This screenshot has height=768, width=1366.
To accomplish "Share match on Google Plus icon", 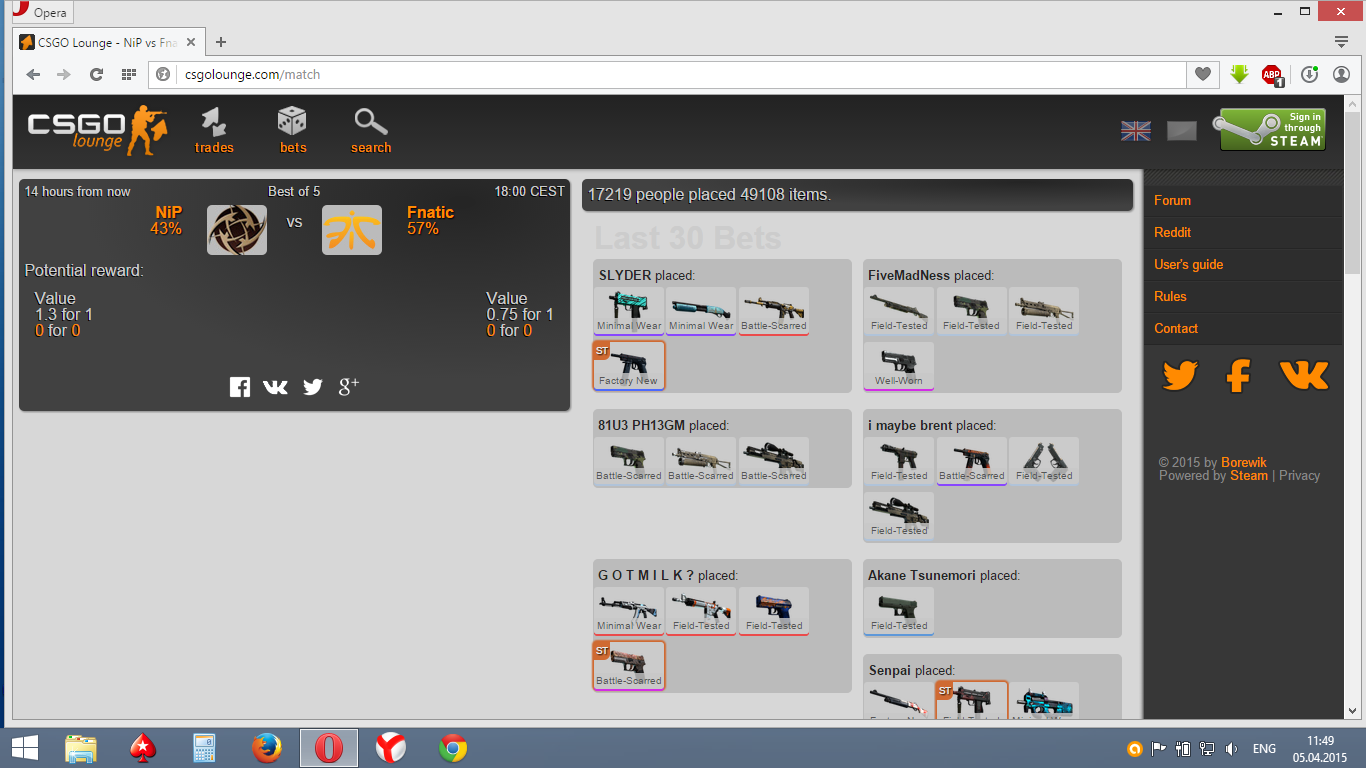I will 349,387.
